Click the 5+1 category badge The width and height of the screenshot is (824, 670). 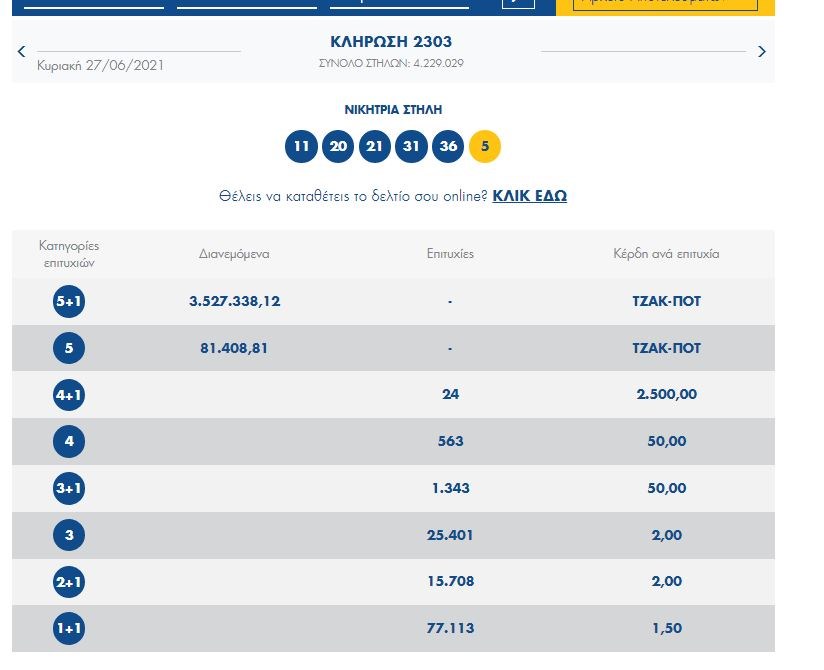point(69,302)
